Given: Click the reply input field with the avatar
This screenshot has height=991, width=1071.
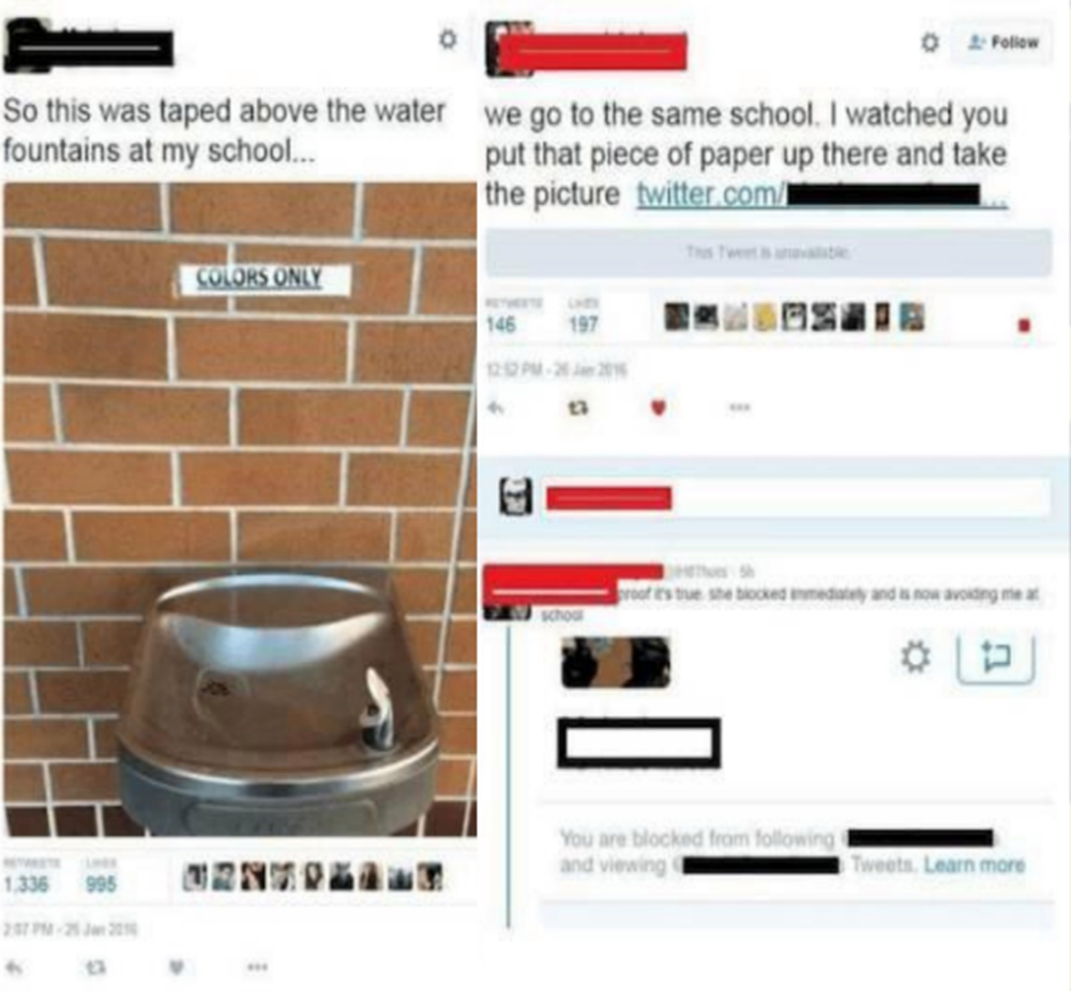Looking at the screenshot, I should [x=796, y=497].
